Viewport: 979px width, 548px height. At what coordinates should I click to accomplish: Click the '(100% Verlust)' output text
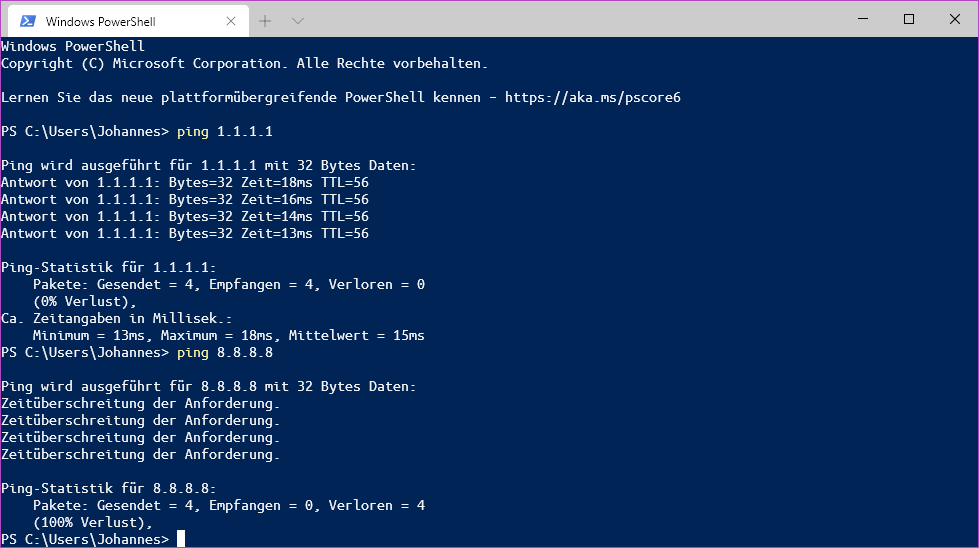pos(93,522)
